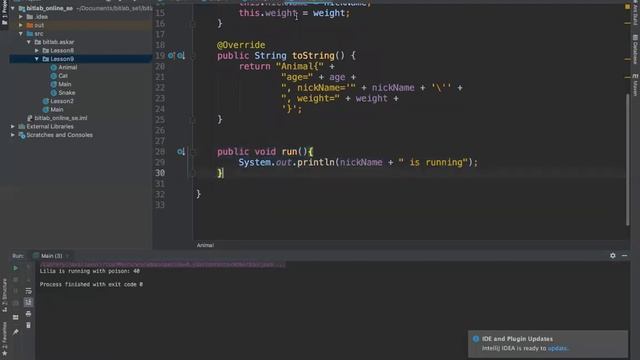
Task: Toggle soft-wrap icon in Run console toolbar
Action: point(28,291)
